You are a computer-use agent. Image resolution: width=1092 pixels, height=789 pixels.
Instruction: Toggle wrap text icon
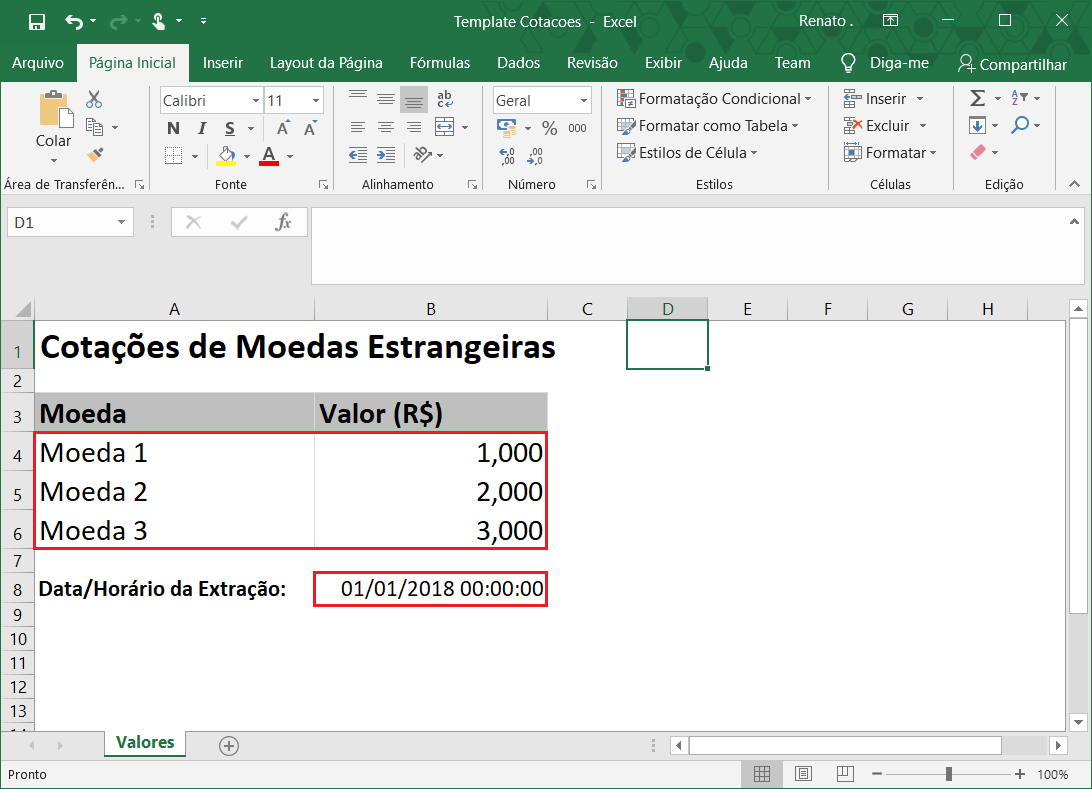445,99
